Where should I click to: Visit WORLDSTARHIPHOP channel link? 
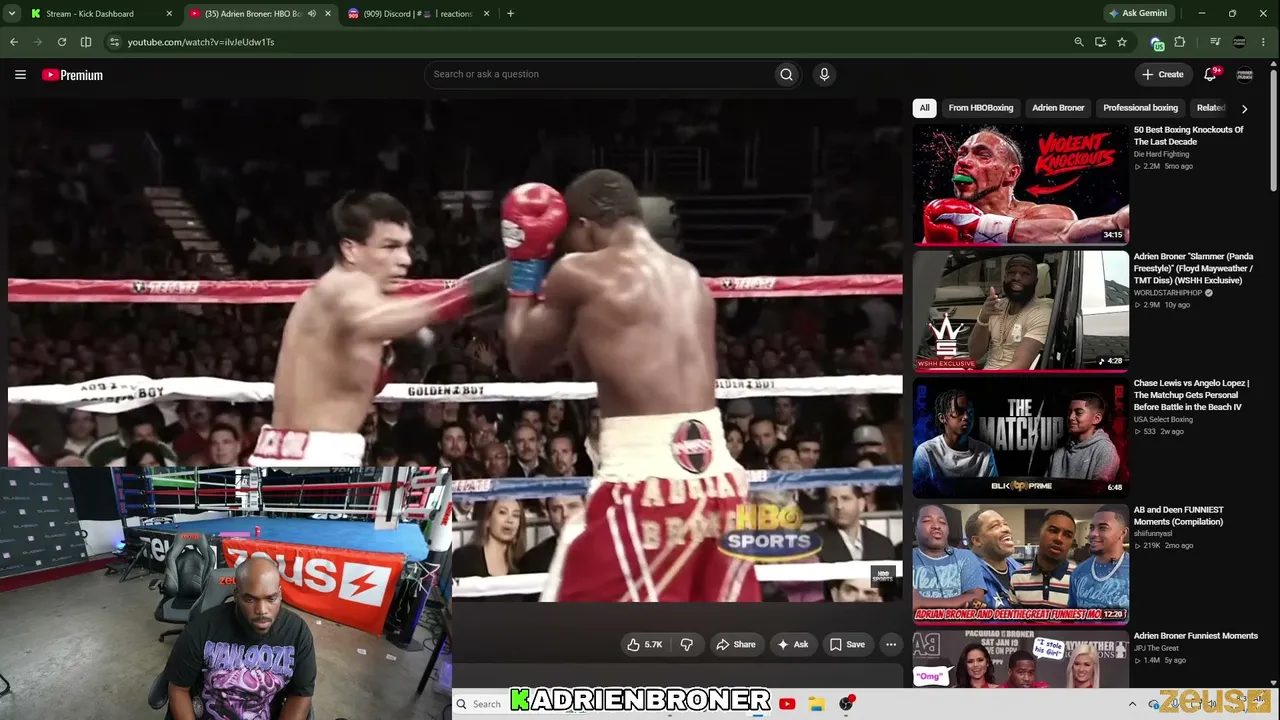(x=1167, y=293)
